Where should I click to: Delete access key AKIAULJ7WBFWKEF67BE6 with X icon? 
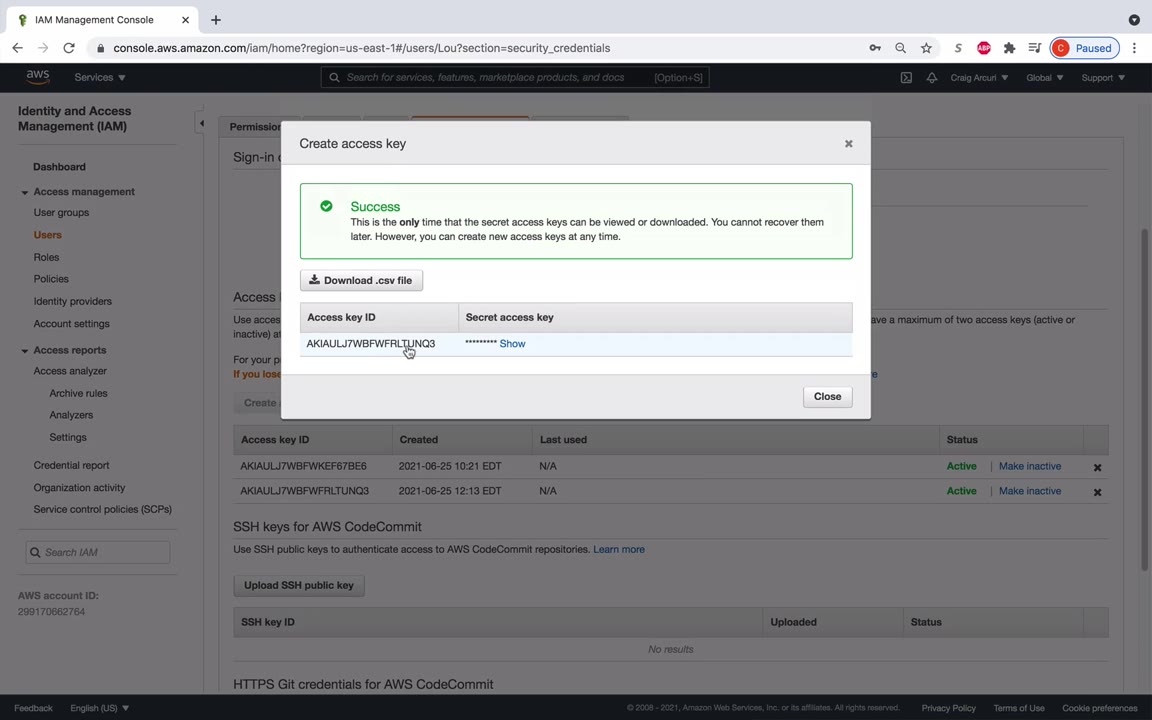(x=1097, y=467)
